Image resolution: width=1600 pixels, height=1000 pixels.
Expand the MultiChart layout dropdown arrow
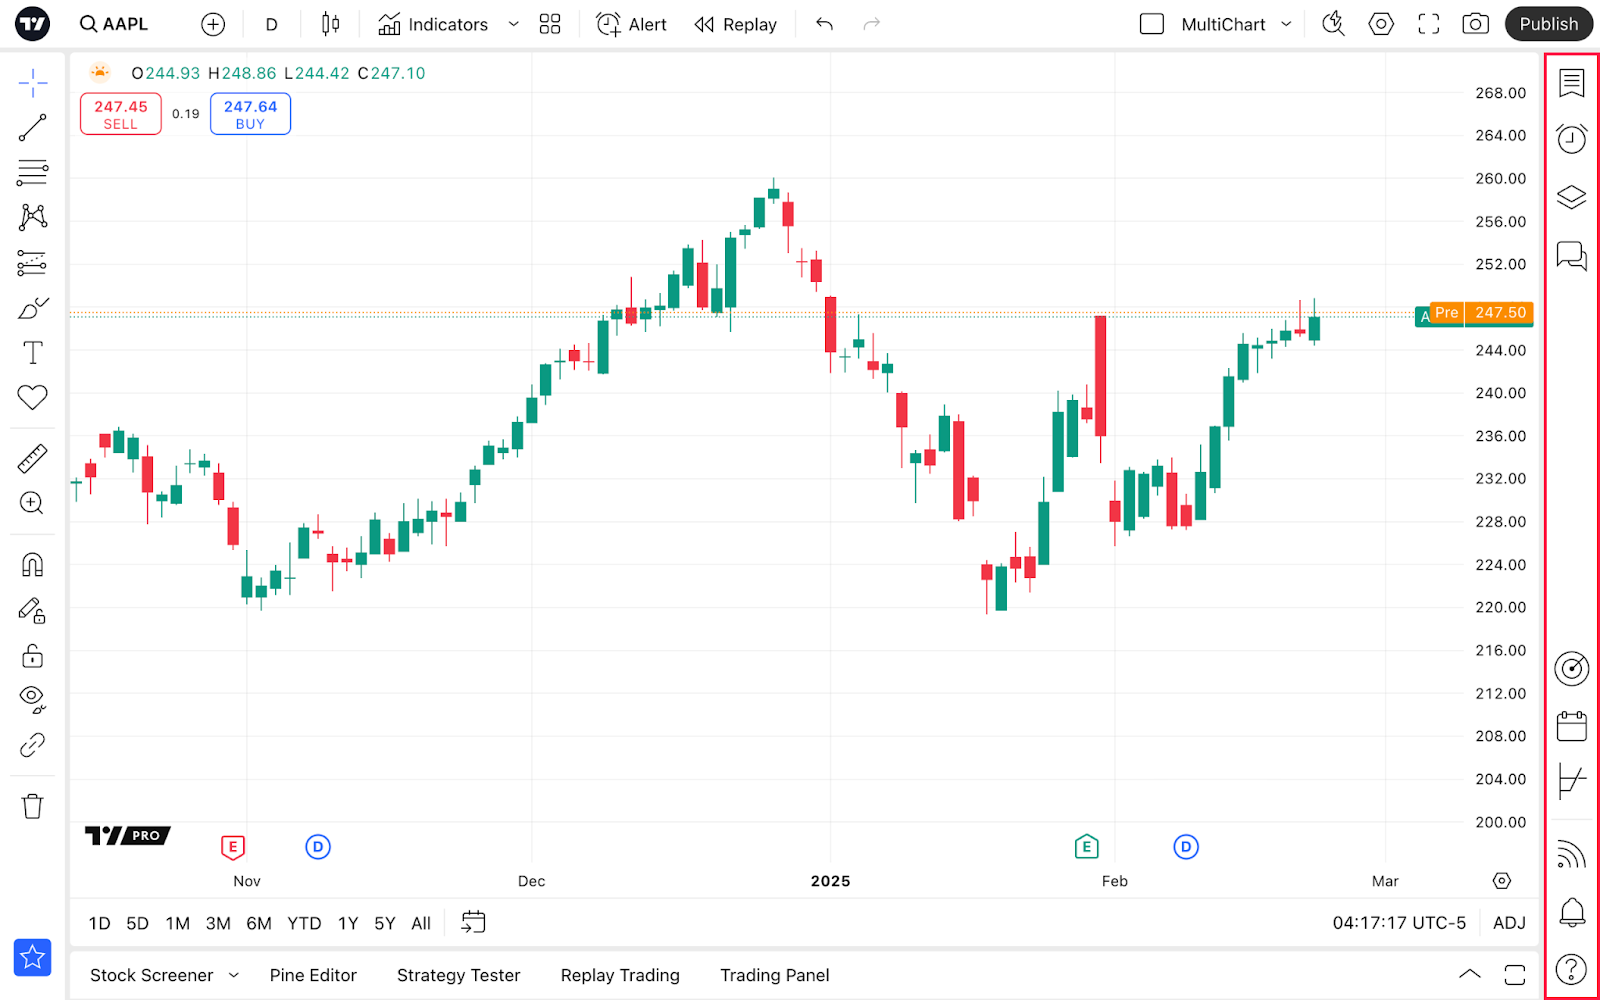click(1286, 24)
